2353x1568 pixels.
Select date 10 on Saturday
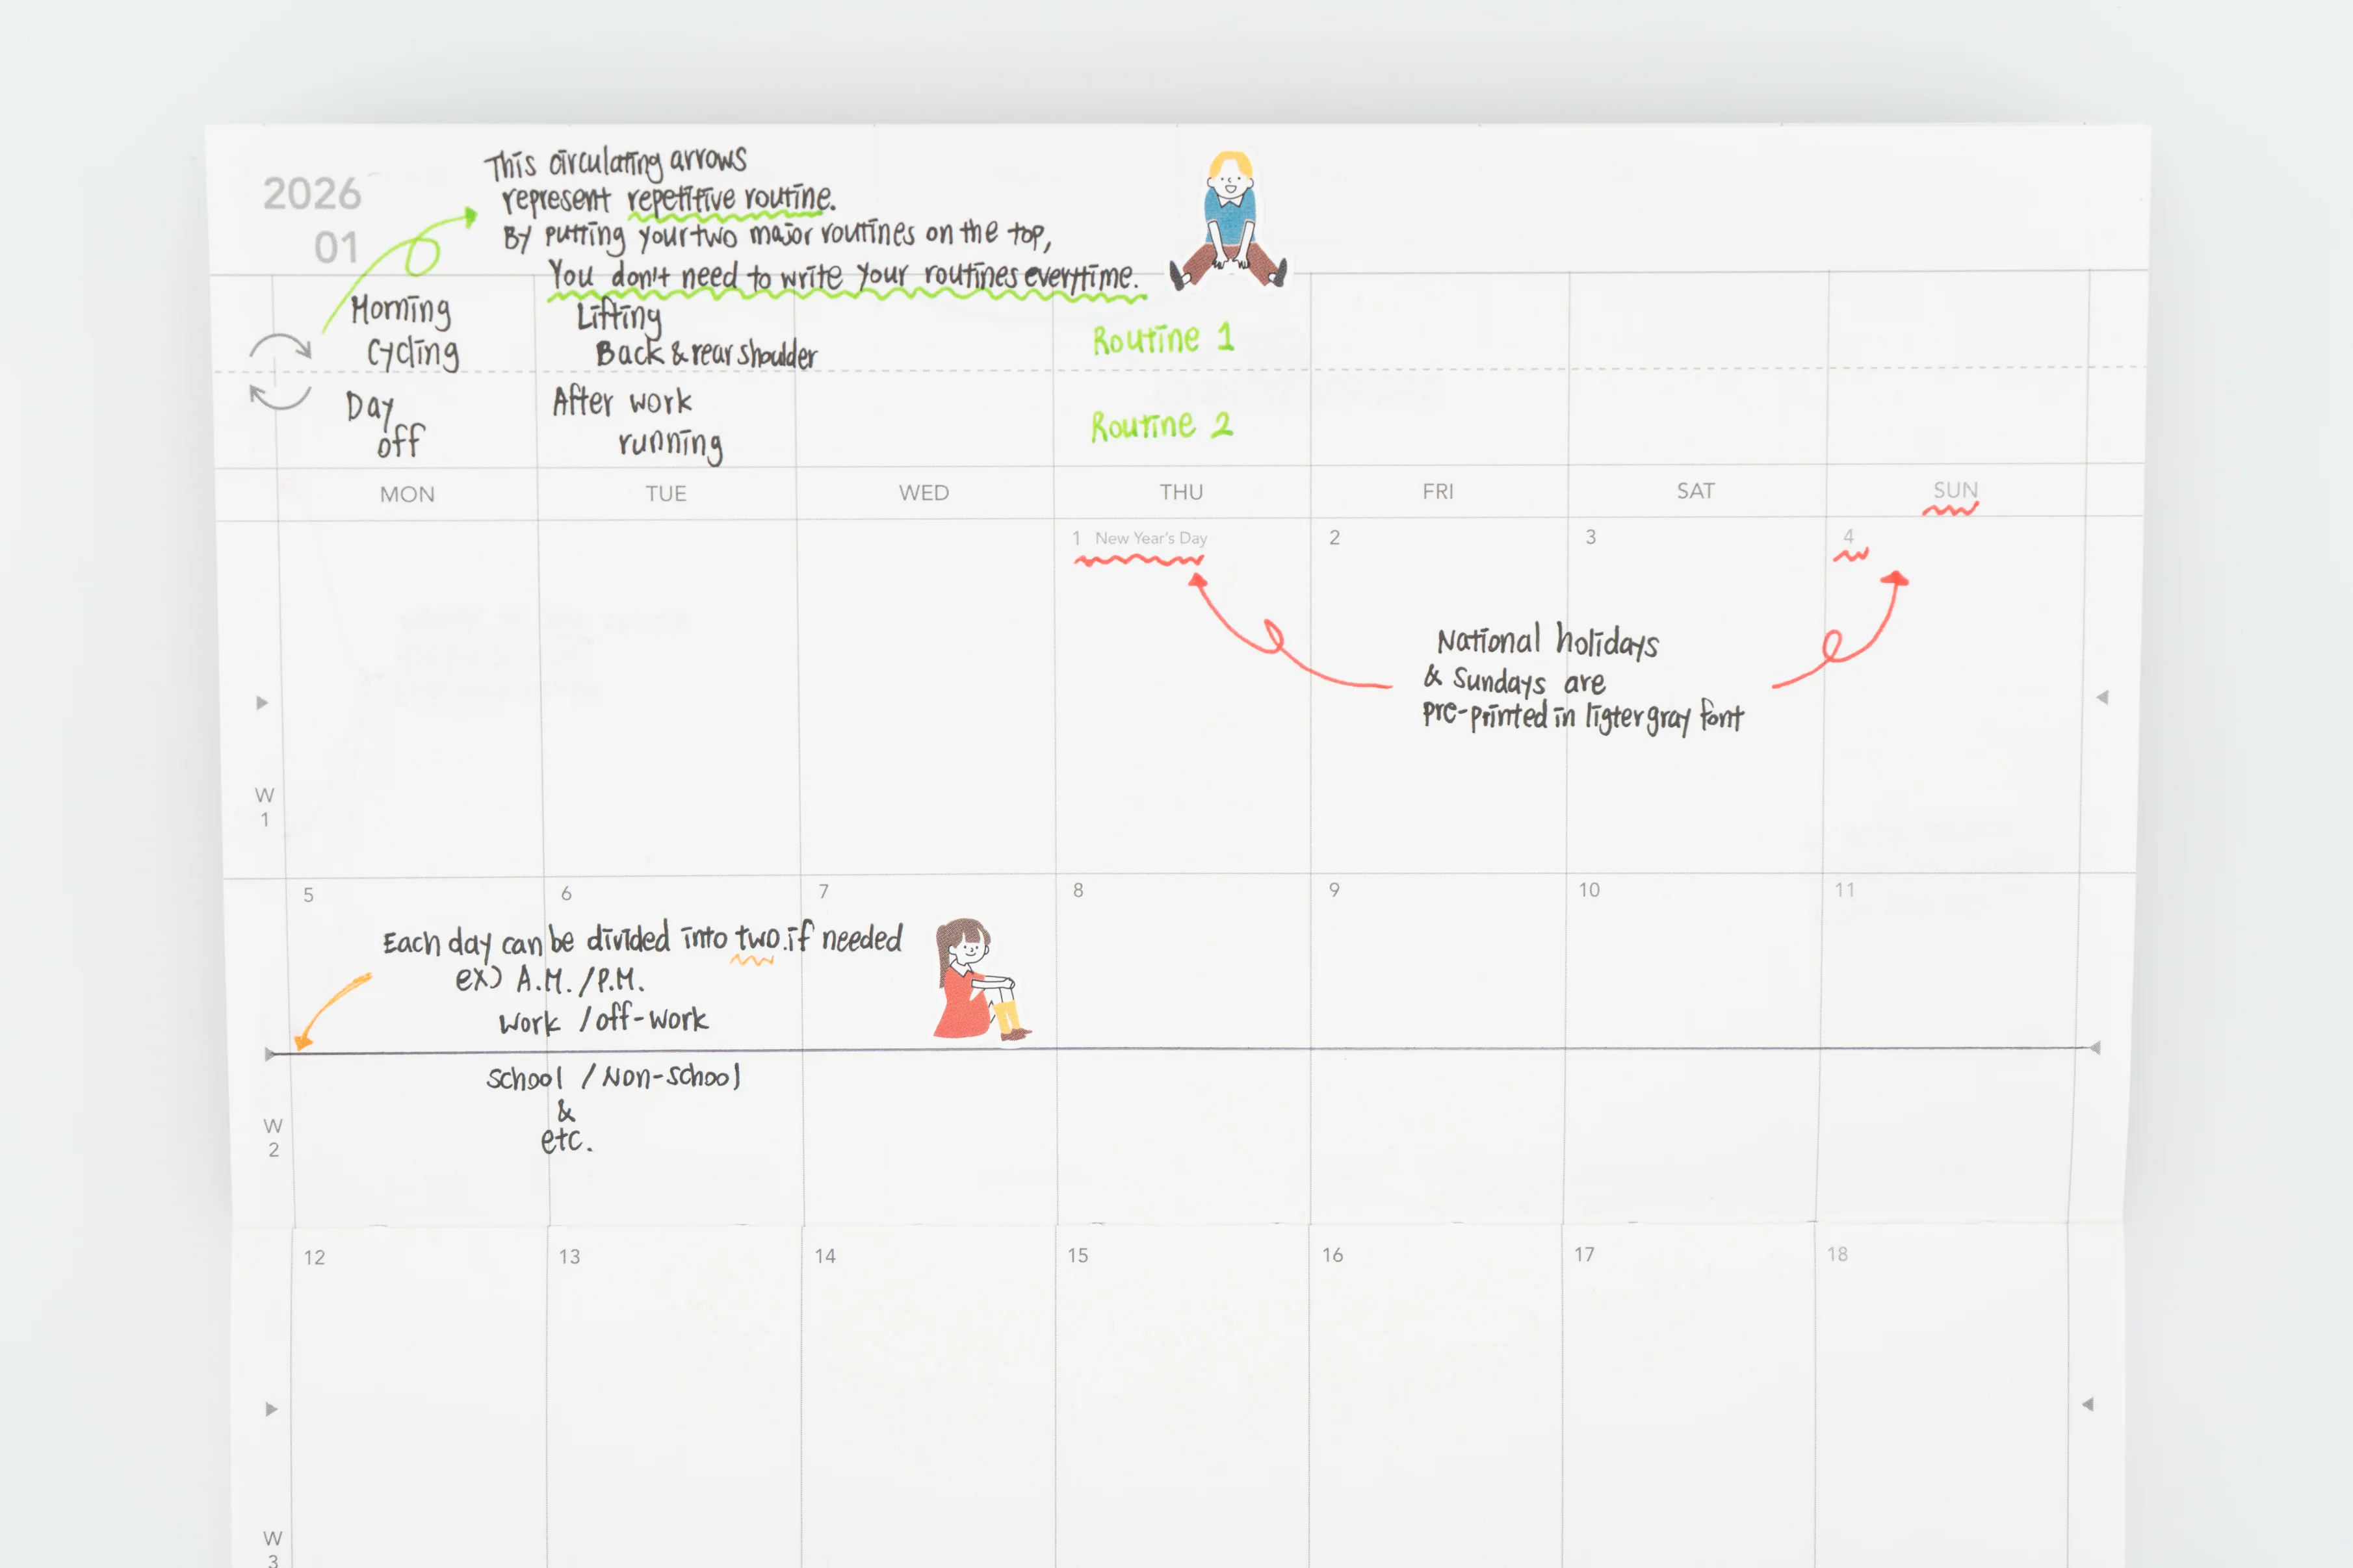[1589, 890]
